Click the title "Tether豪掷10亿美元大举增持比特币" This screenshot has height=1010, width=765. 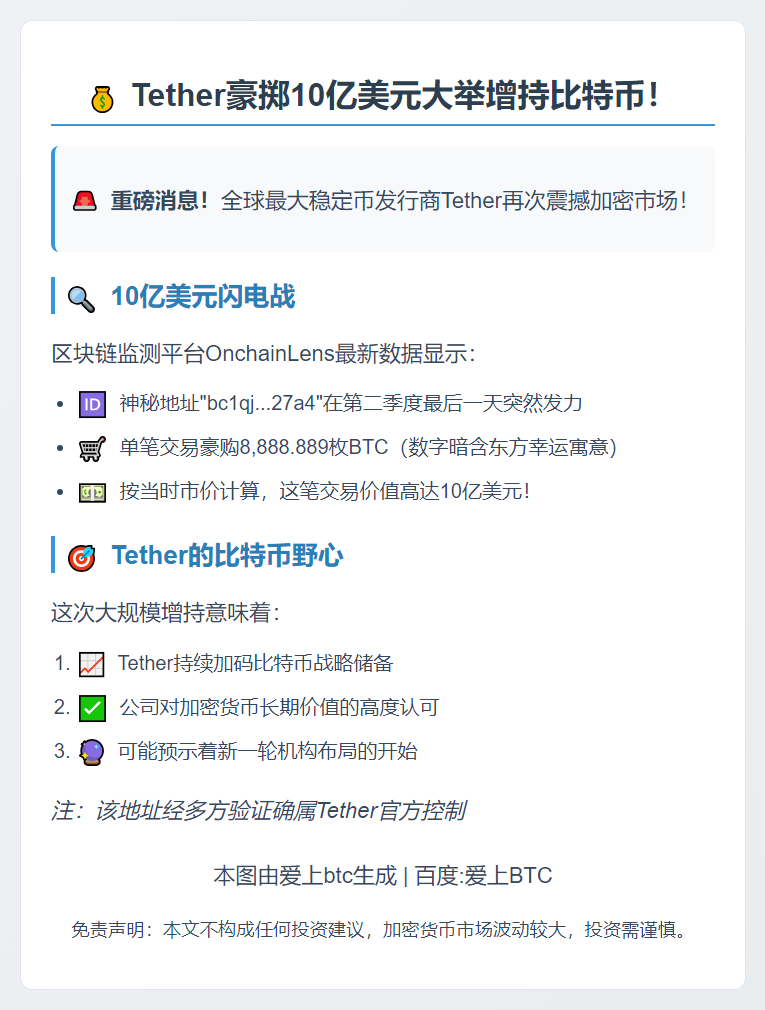395,97
